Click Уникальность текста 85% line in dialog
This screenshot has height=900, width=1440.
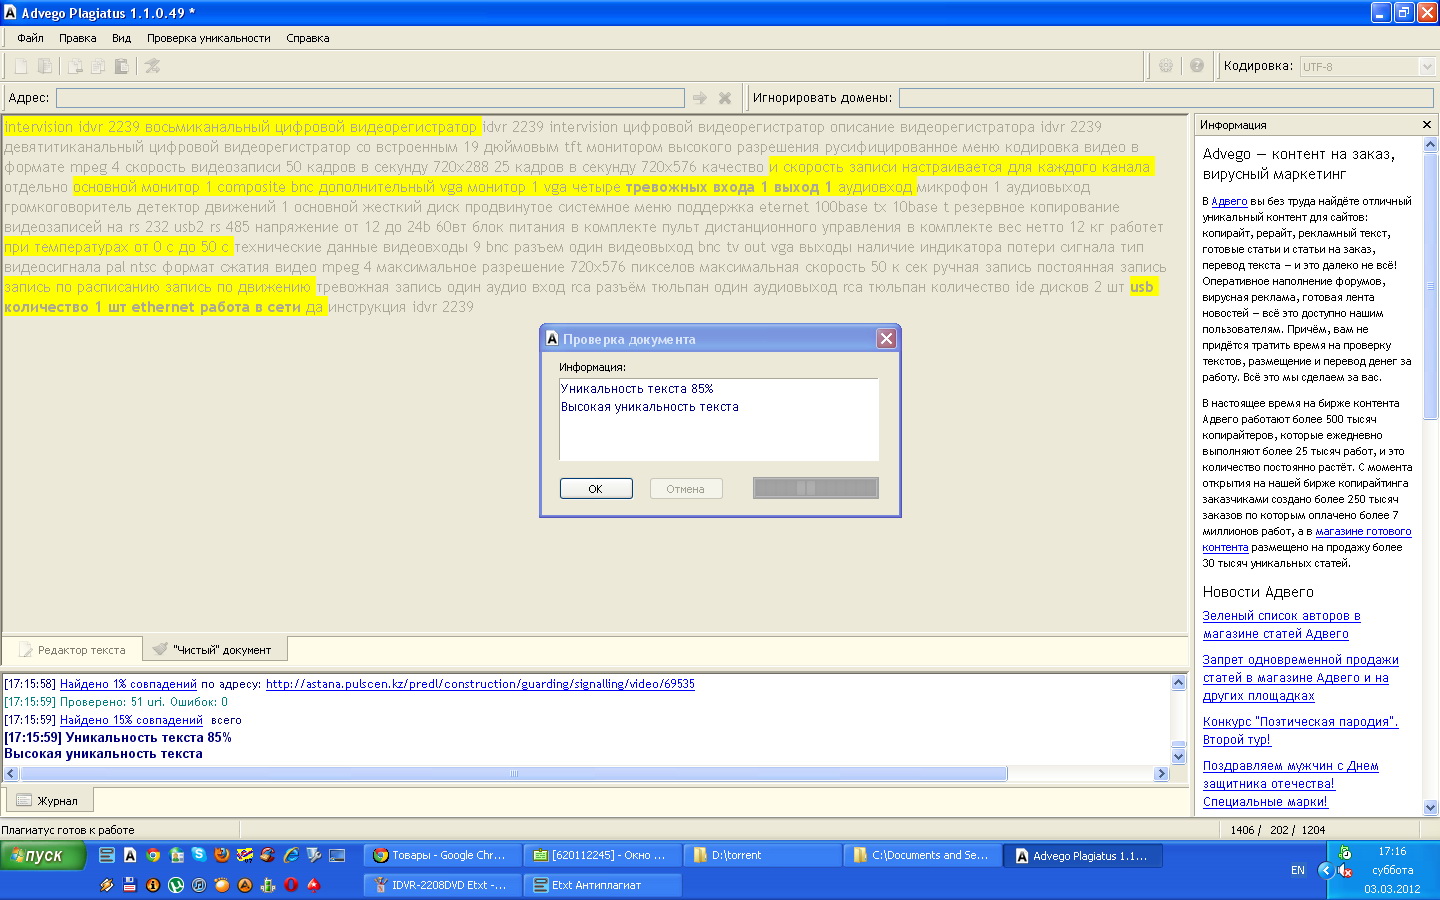(637, 389)
